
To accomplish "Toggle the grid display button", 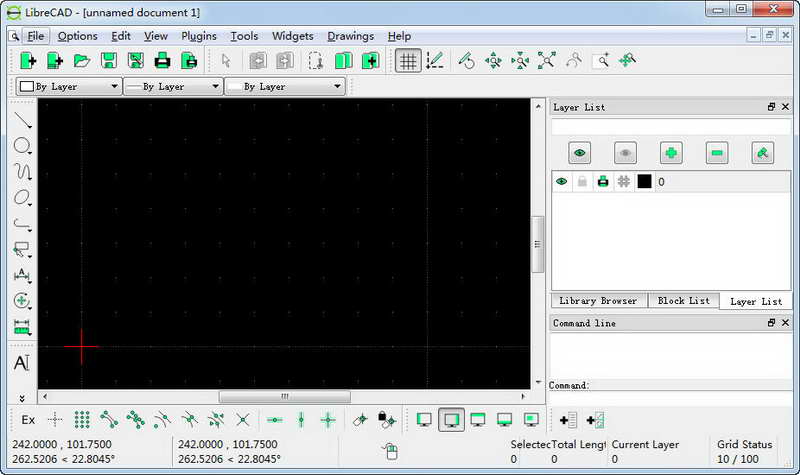I will [x=408, y=61].
